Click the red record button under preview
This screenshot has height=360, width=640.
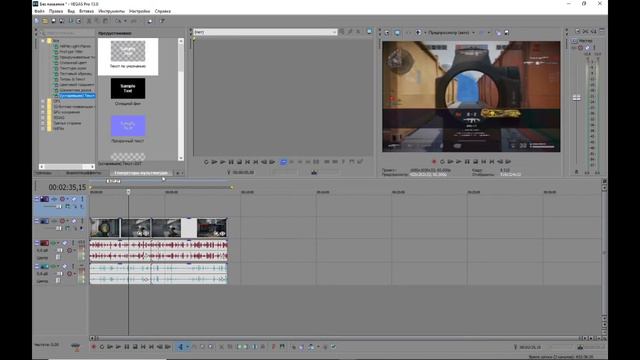tap(434, 162)
